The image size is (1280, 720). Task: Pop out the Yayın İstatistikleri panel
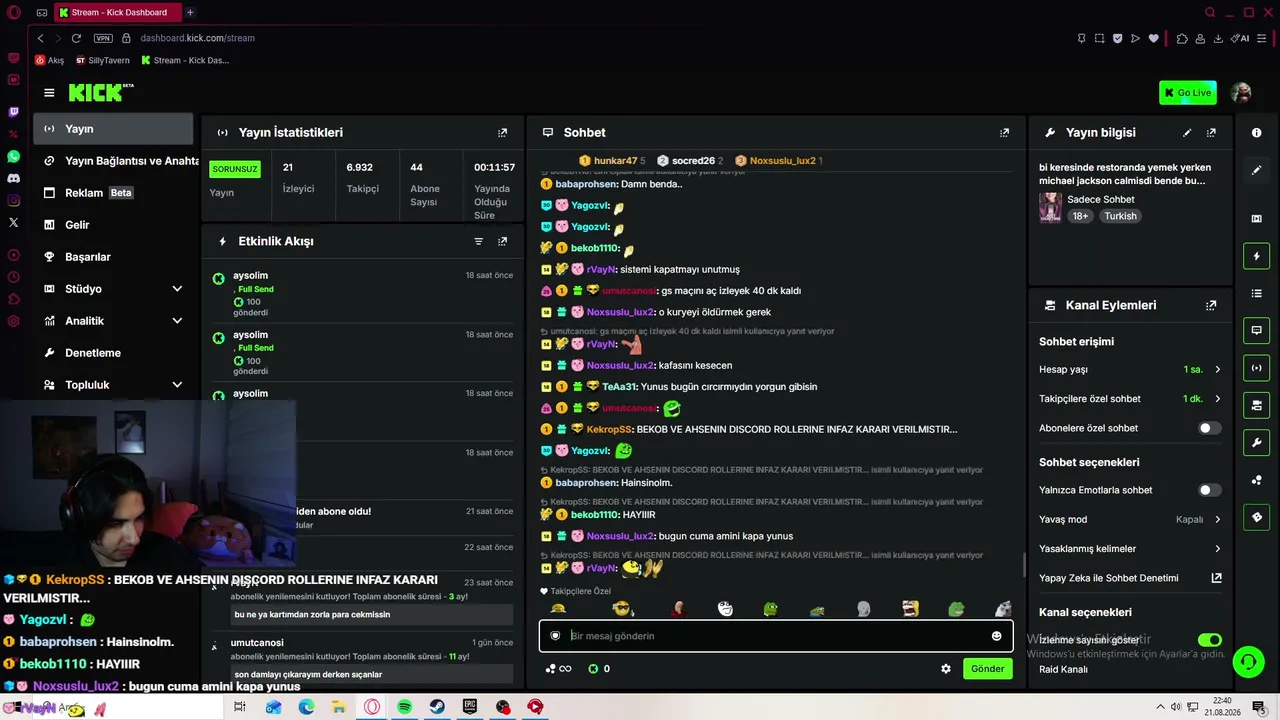click(x=502, y=132)
